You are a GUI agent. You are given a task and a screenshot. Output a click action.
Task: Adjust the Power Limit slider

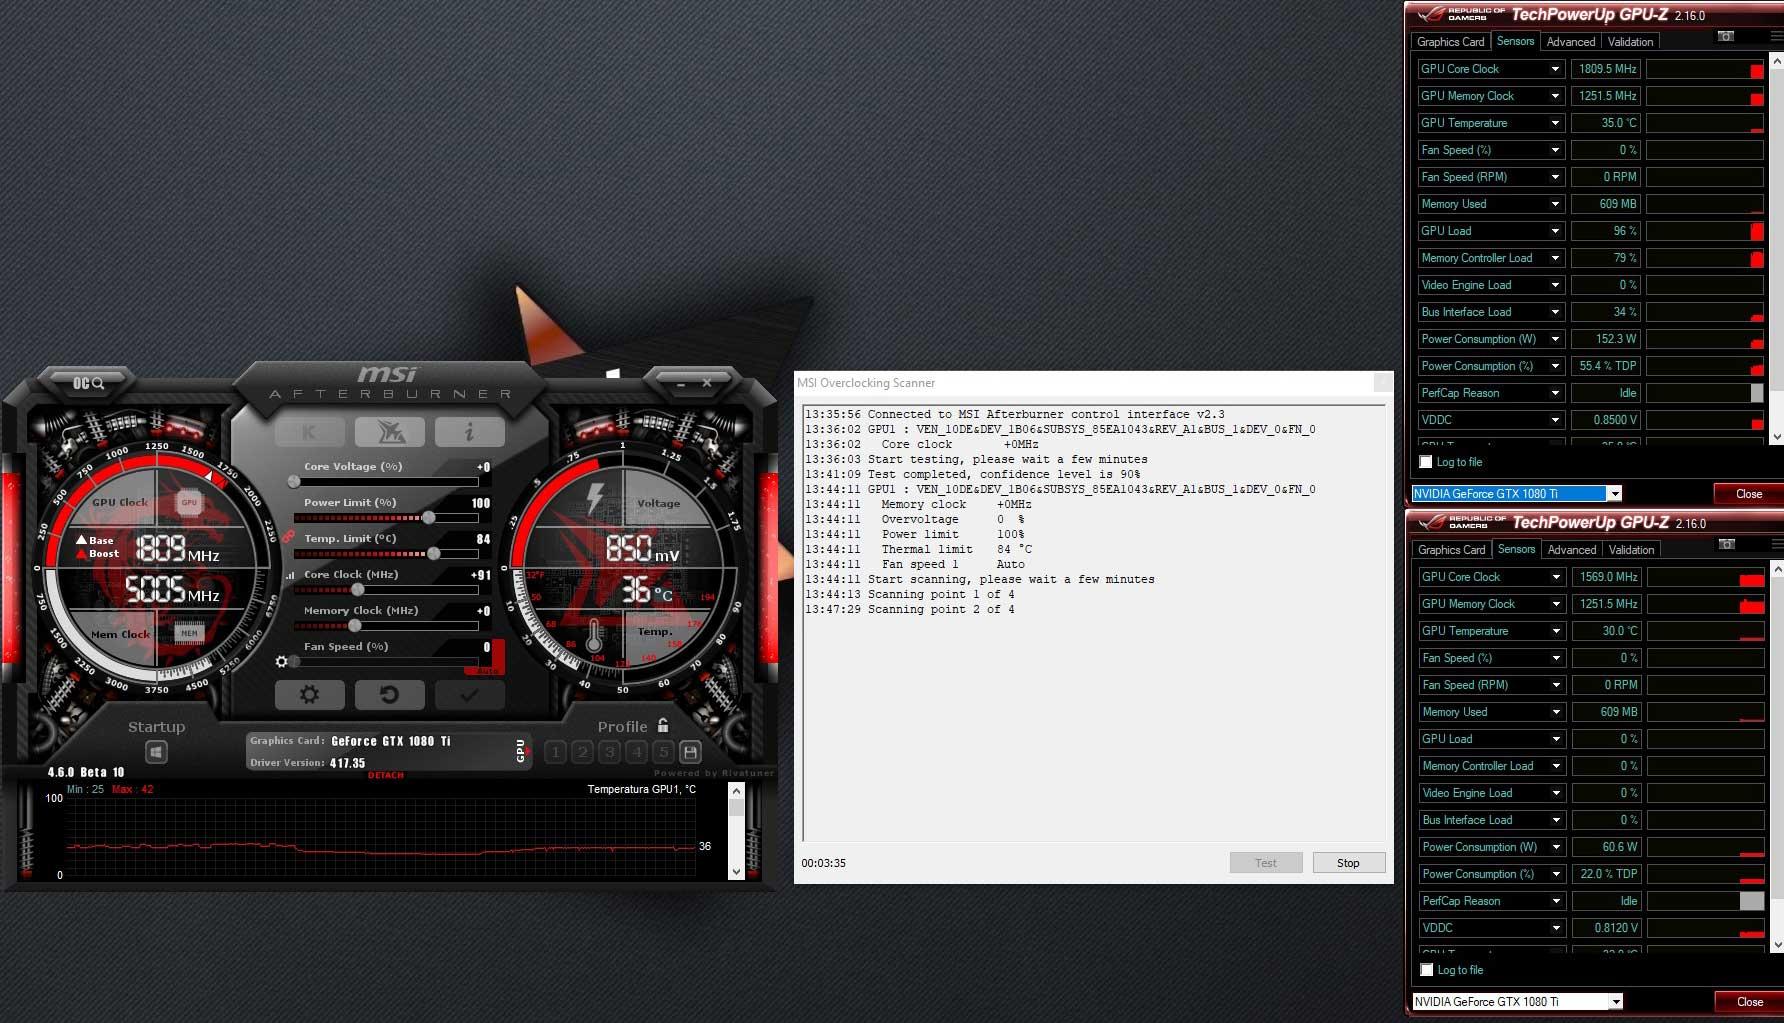386,518
